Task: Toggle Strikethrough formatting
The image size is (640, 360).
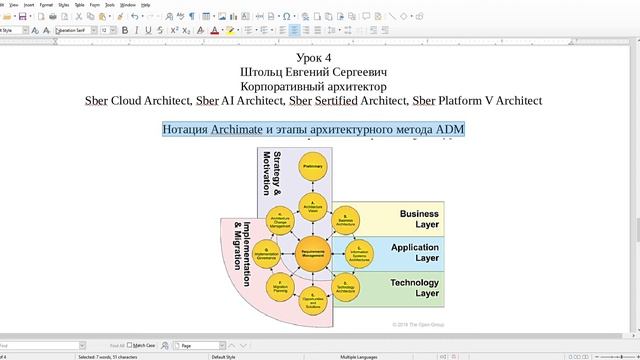Action: pyautogui.click(x=160, y=30)
